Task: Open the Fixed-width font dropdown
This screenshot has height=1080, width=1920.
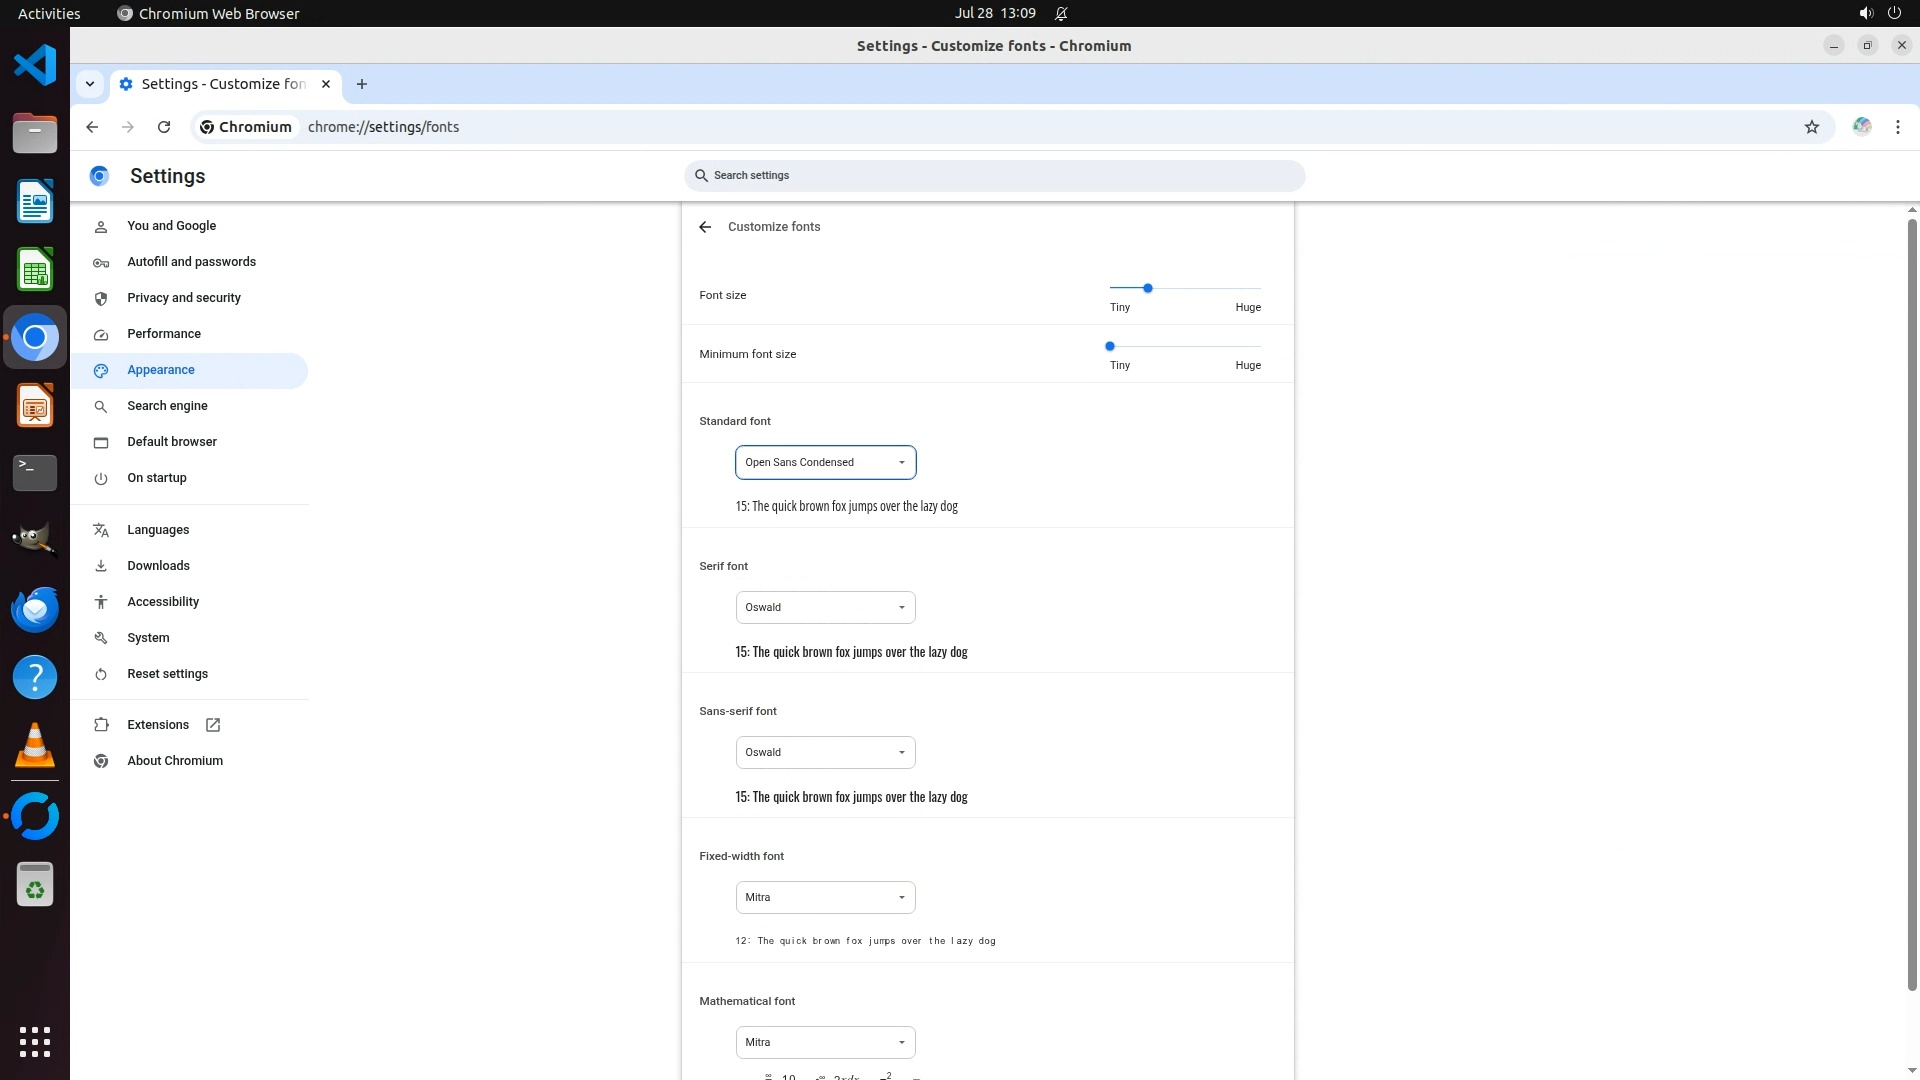Action: tap(825, 898)
